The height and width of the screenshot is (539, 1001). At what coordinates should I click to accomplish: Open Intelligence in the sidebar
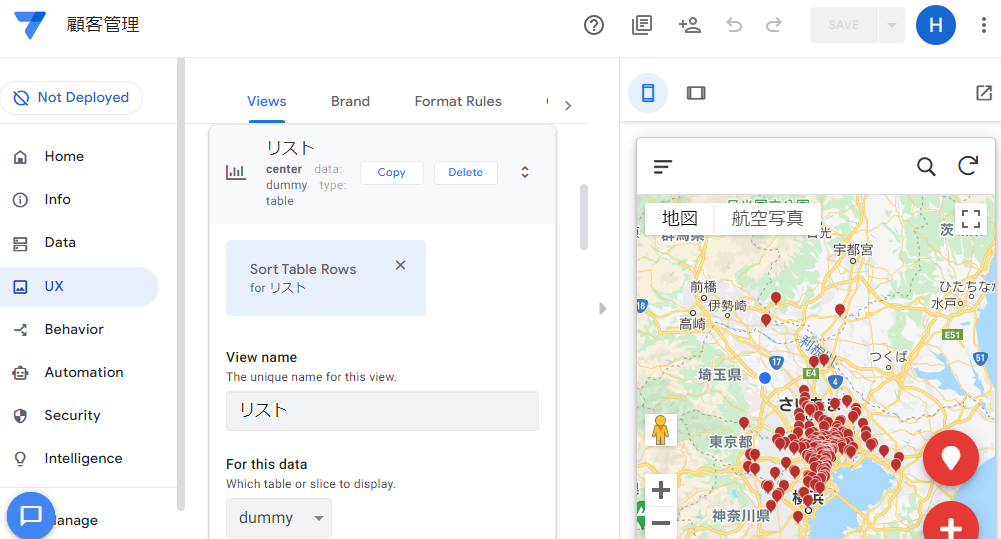pyautogui.click(x=79, y=459)
